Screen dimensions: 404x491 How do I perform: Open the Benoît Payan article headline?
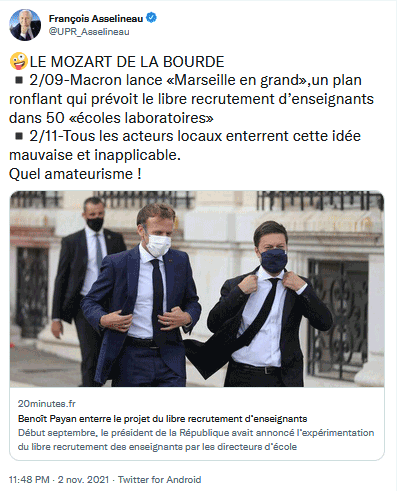pyautogui.click(x=163, y=419)
